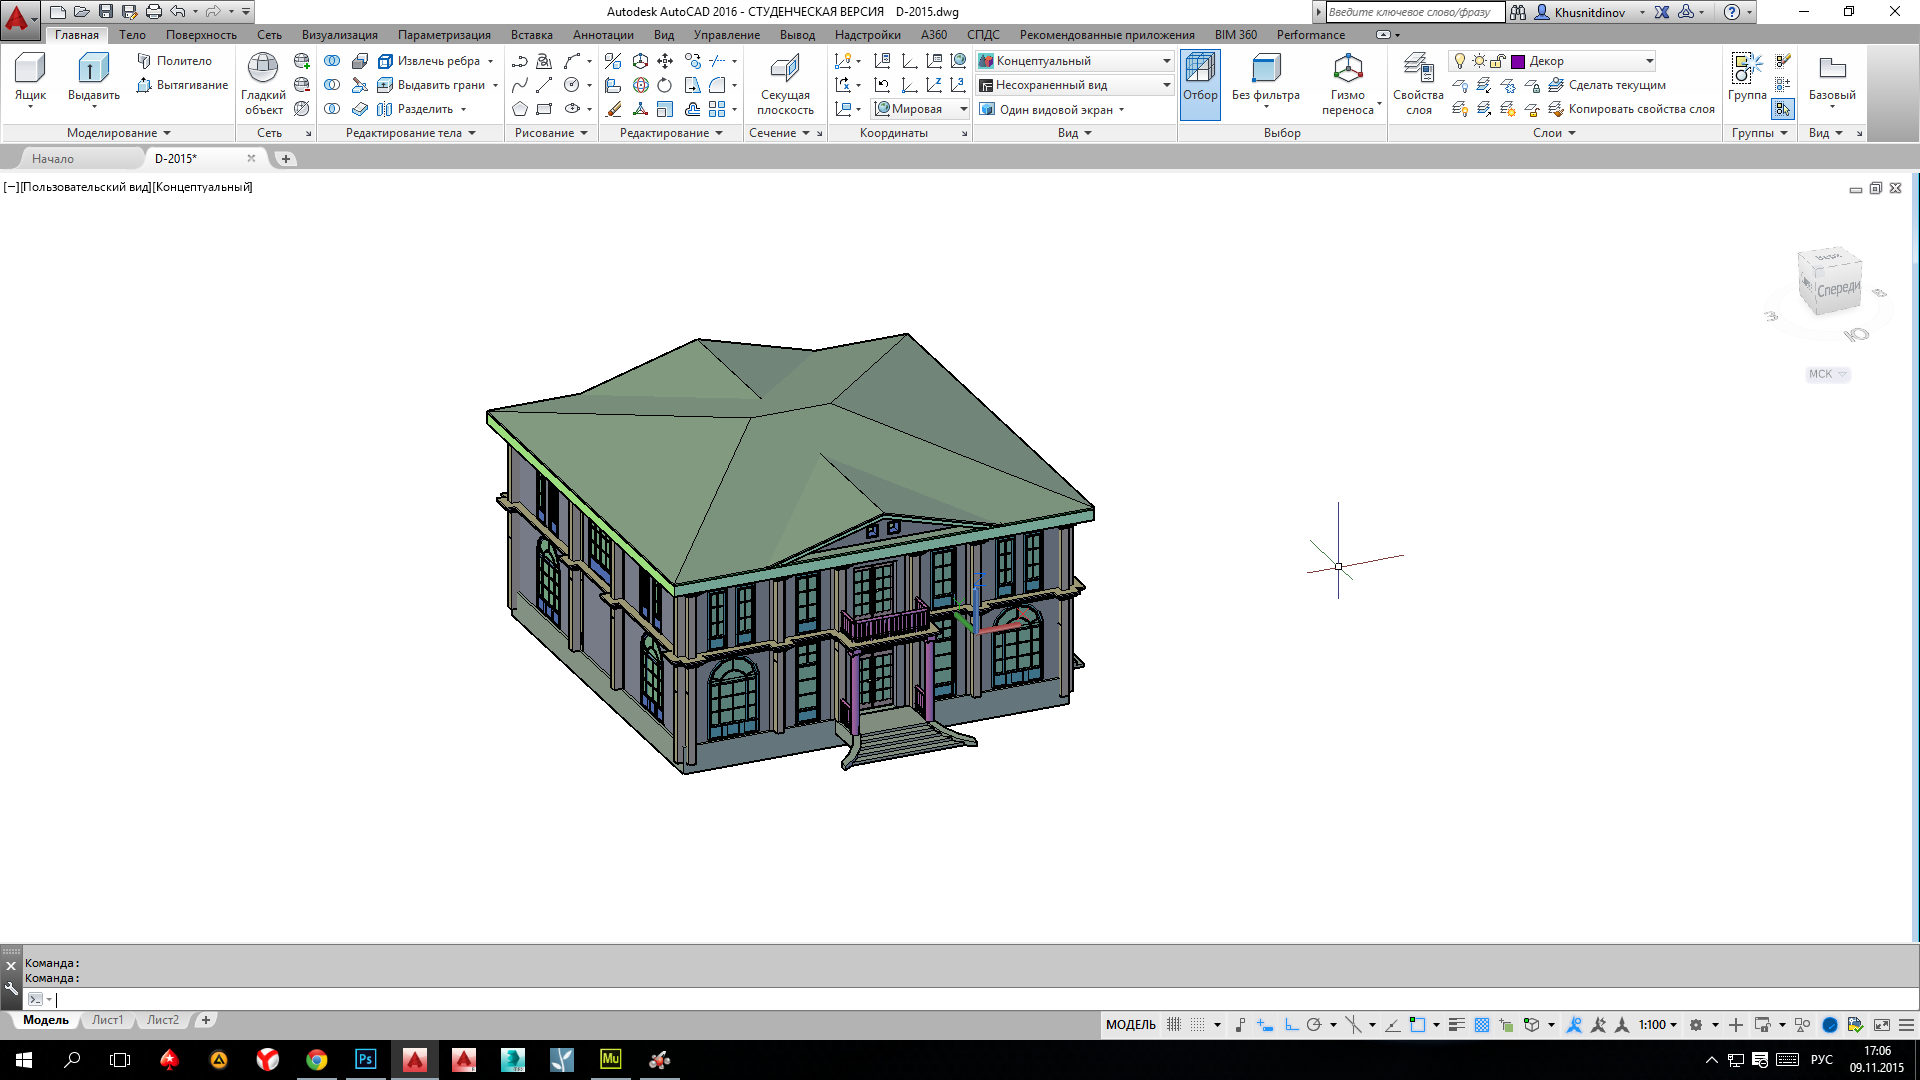Viewport: 1920px width, 1080px height.
Task: Click the AutoCAD application menu logo
Action: [x=18, y=18]
